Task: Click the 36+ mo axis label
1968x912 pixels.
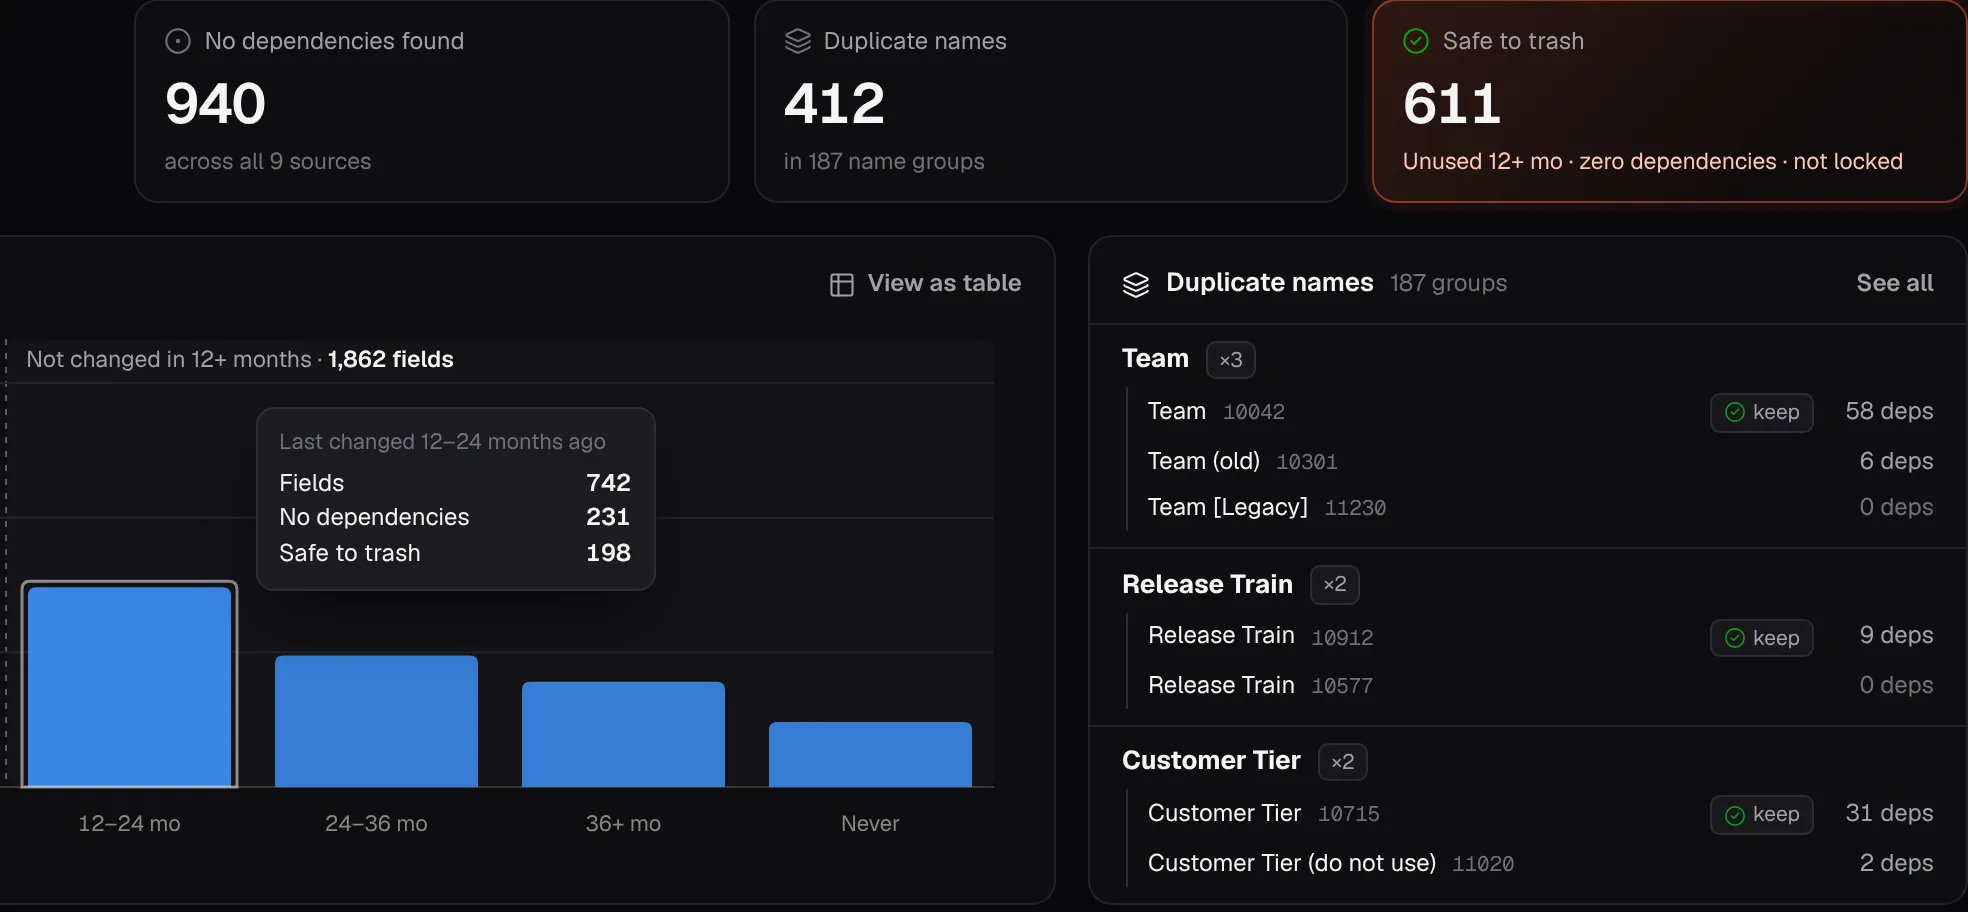Action: pos(623,824)
